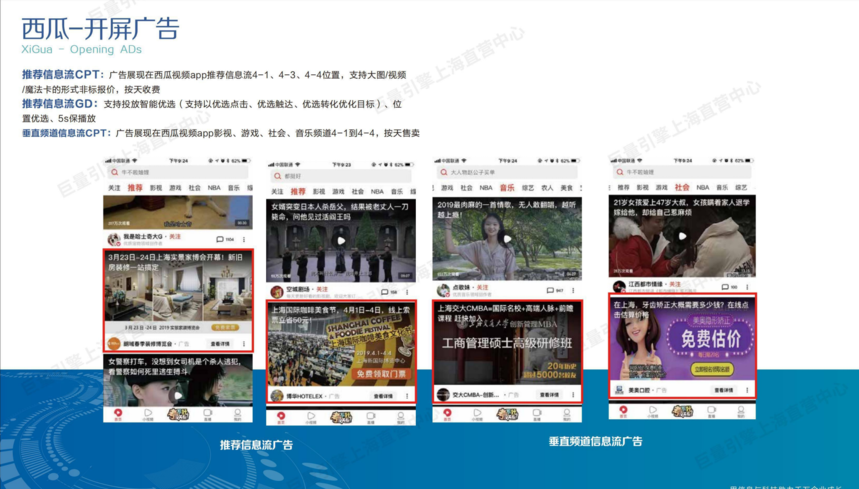Follow 空城剧场 via 关注 link
This screenshot has height=489, width=859.
point(322,289)
